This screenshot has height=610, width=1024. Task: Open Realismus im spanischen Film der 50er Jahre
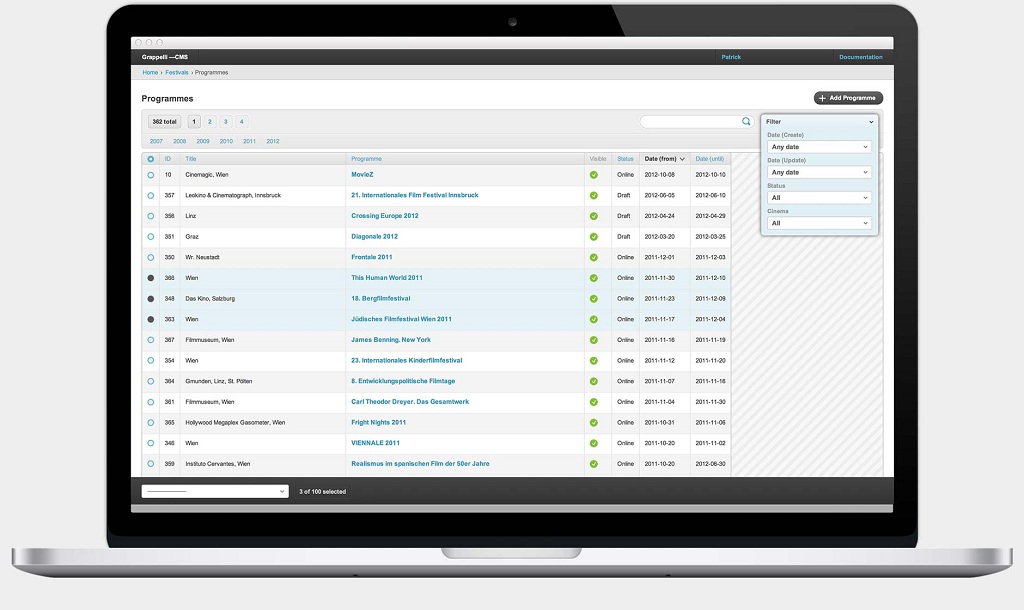point(420,464)
